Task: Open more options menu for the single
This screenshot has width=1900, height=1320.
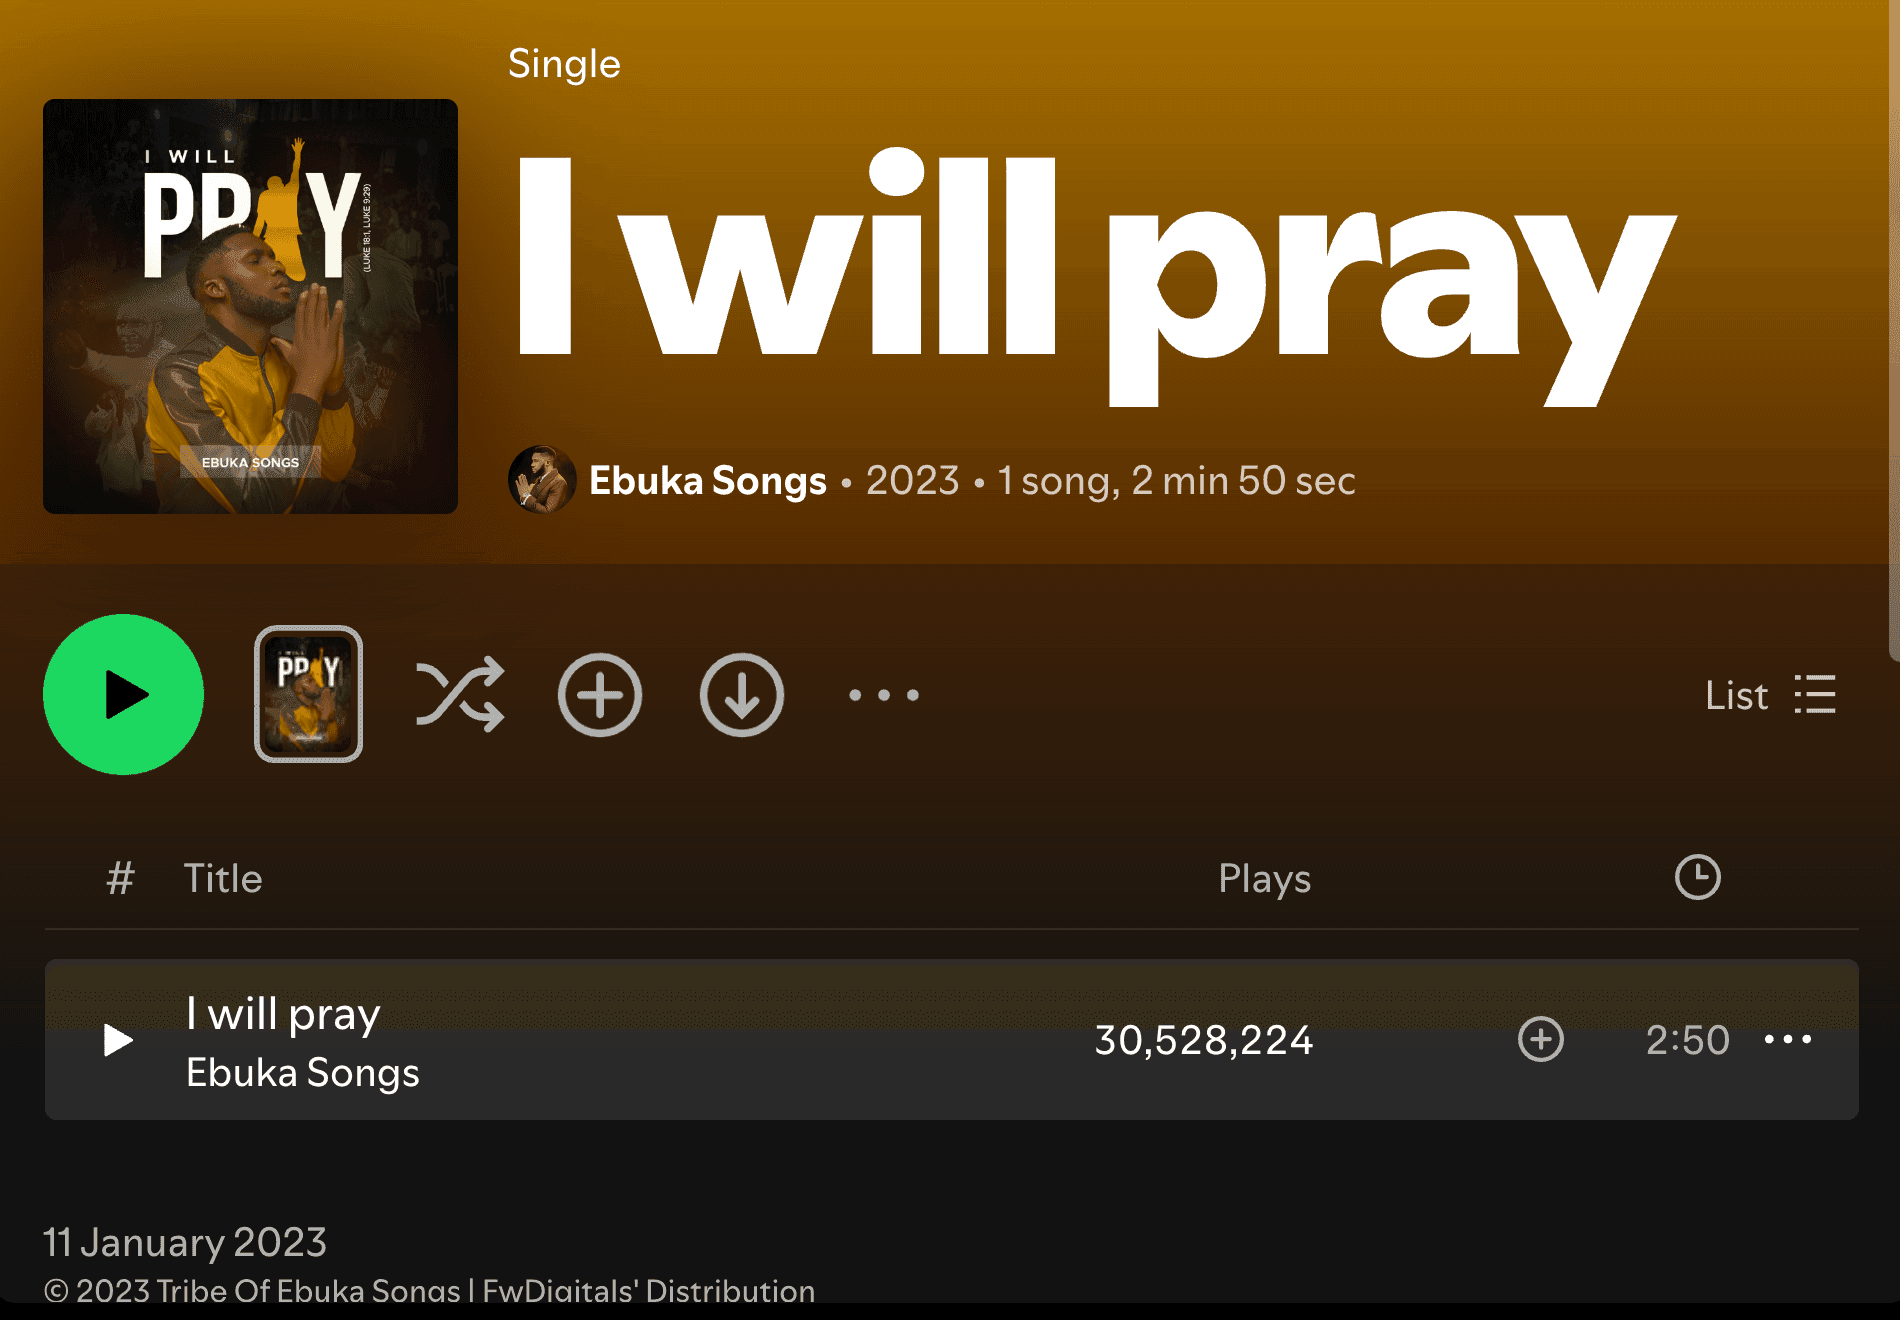Action: coord(884,695)
